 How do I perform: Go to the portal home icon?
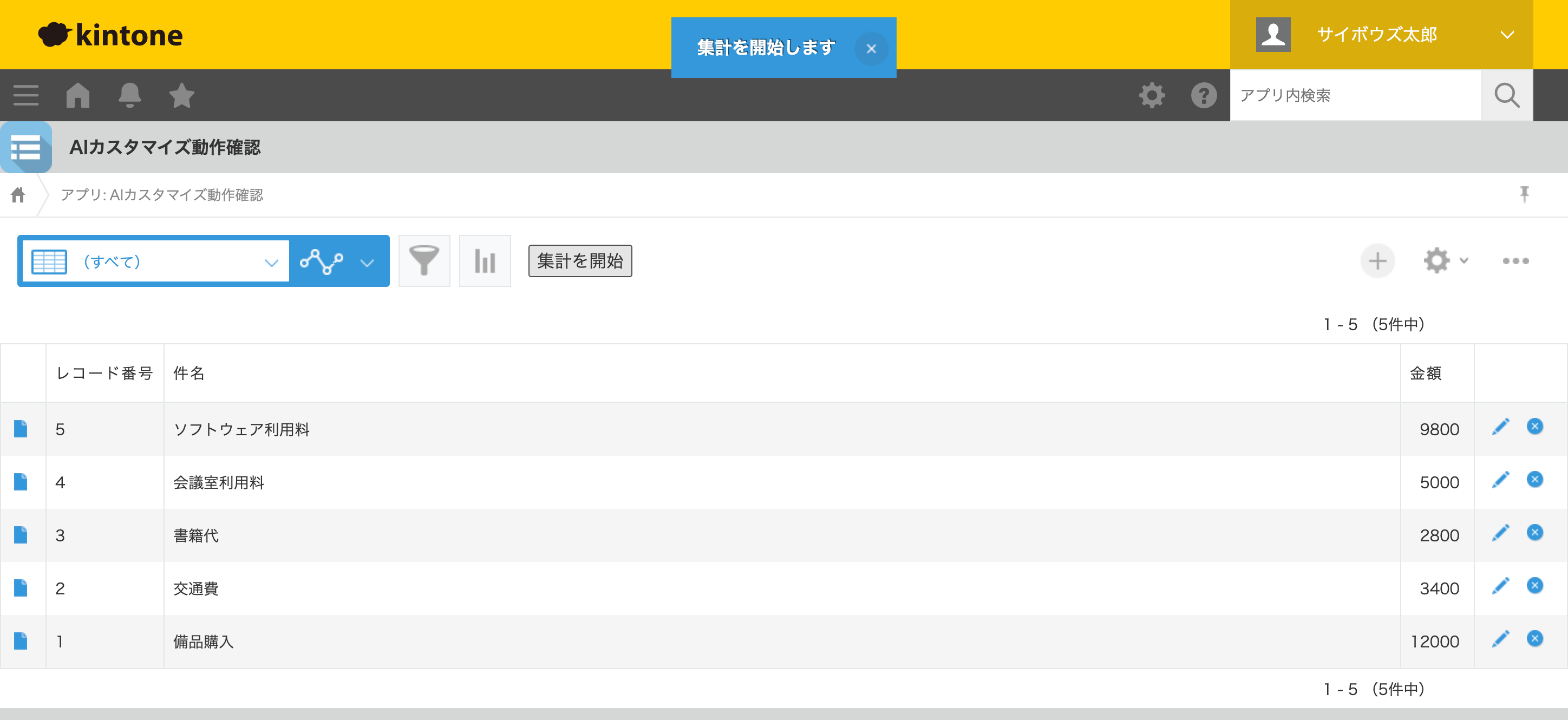click(78, 95)
